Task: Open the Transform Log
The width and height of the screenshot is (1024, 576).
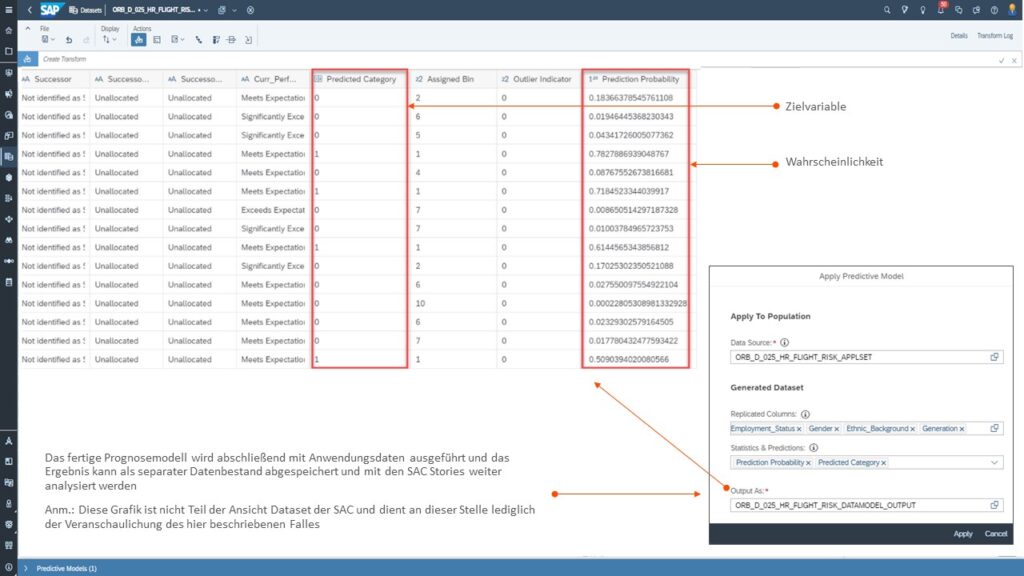Action: click(994, 35)
